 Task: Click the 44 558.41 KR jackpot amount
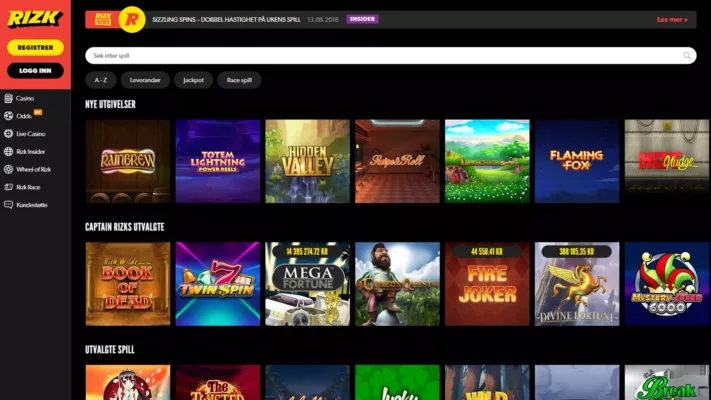pos(487,251)
